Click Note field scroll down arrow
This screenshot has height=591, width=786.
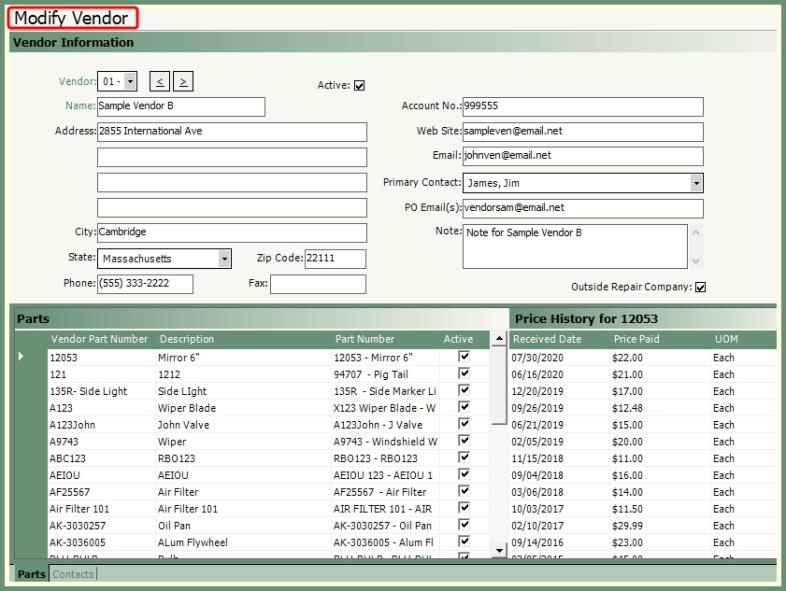point(697,260)
